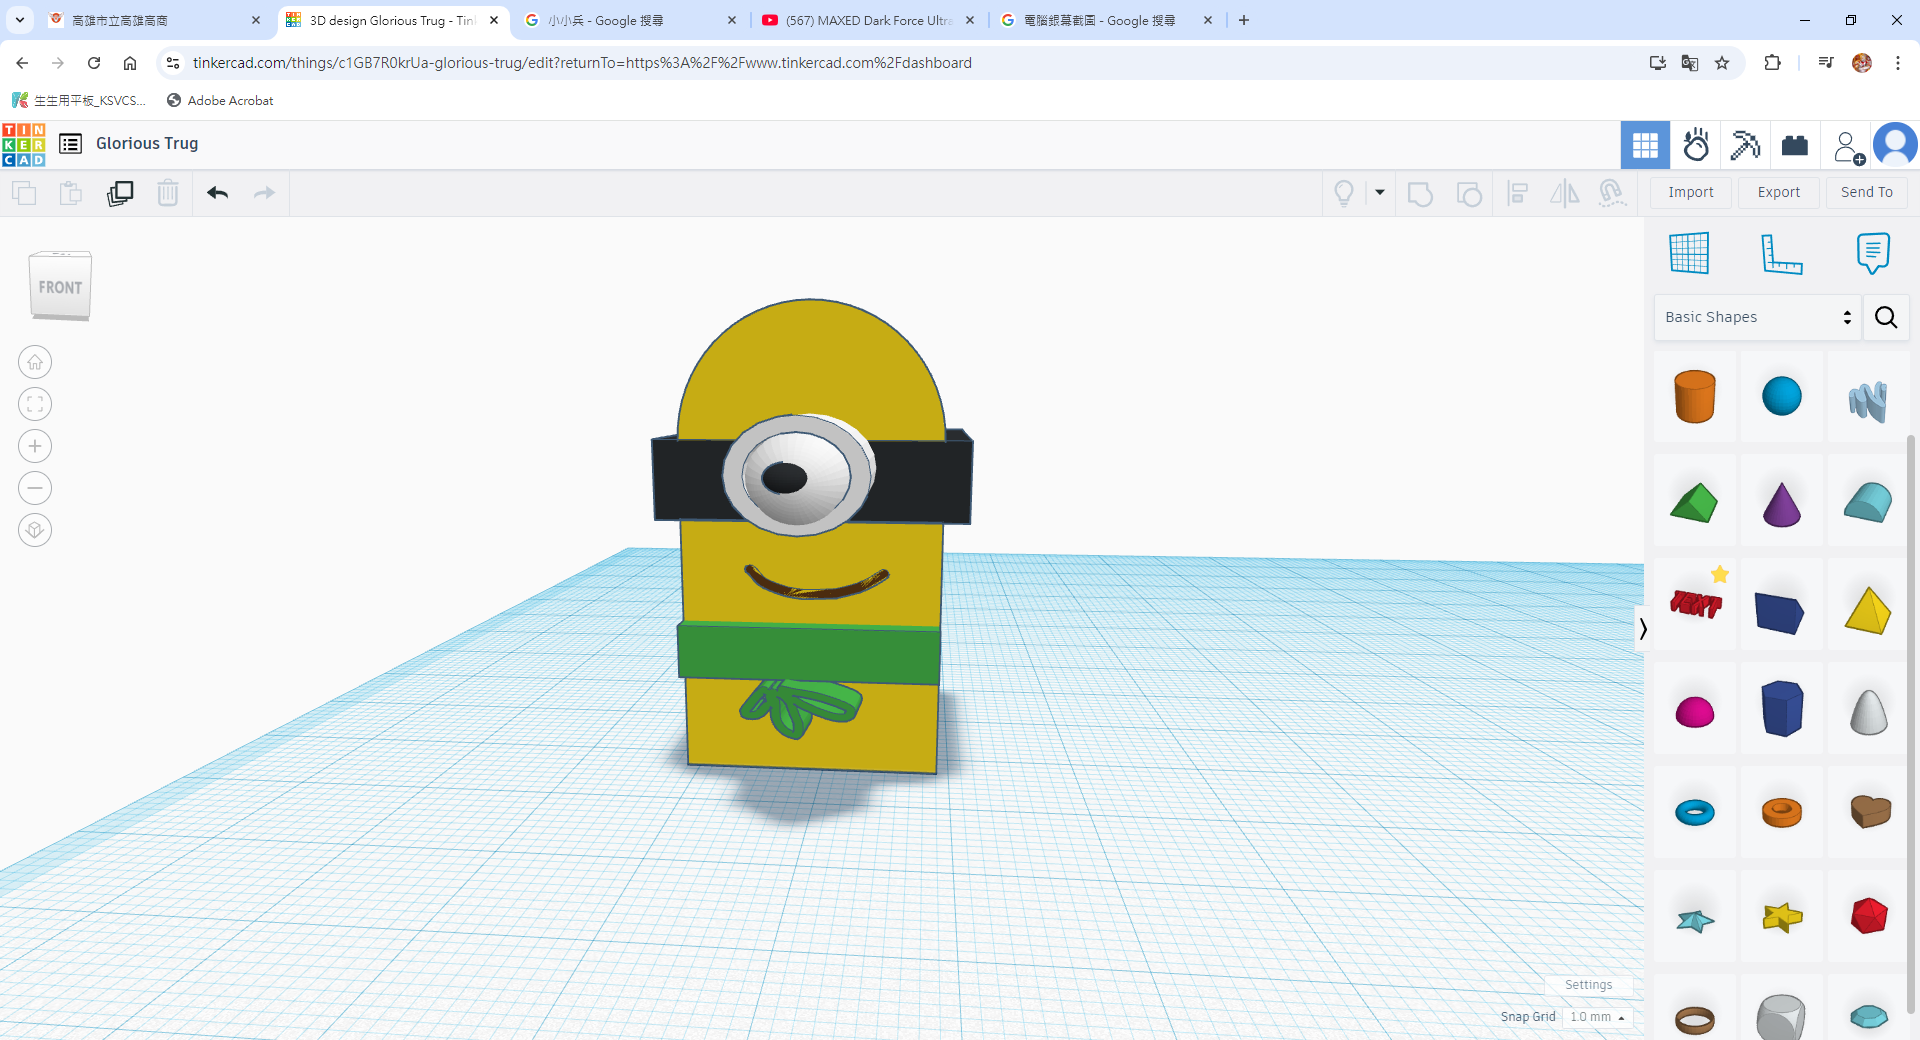Toggle perspective/orthographic view cube icon
Viewport: 1920px width, 1040px height.
click(35, 530)
